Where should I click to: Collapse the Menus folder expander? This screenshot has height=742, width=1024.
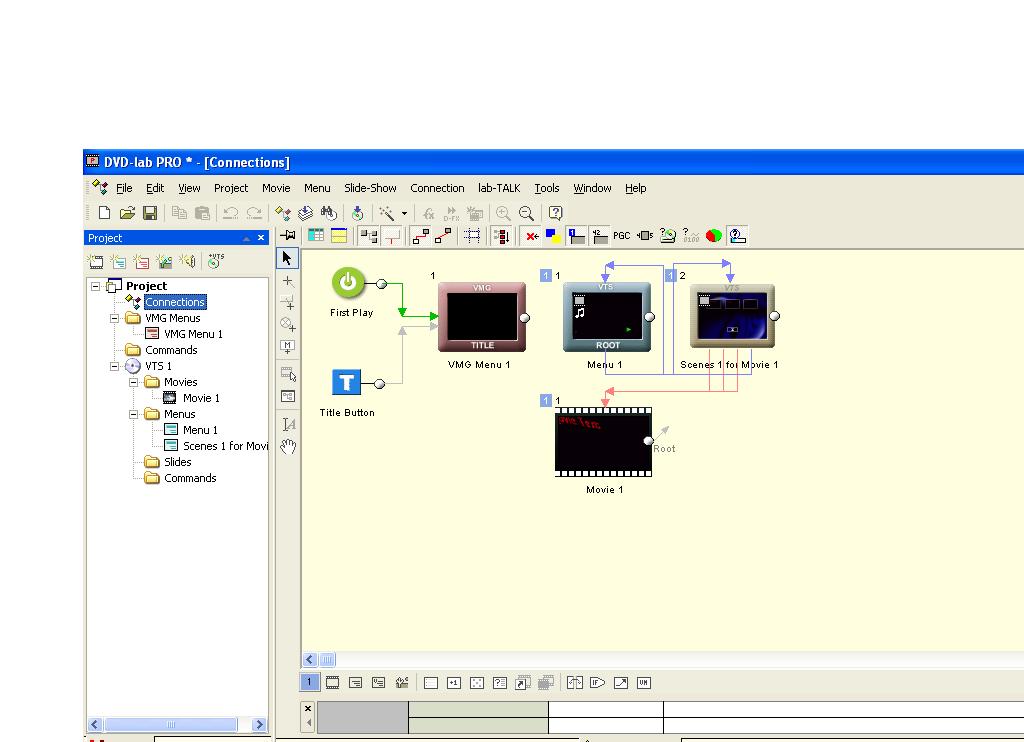[133, 414]
